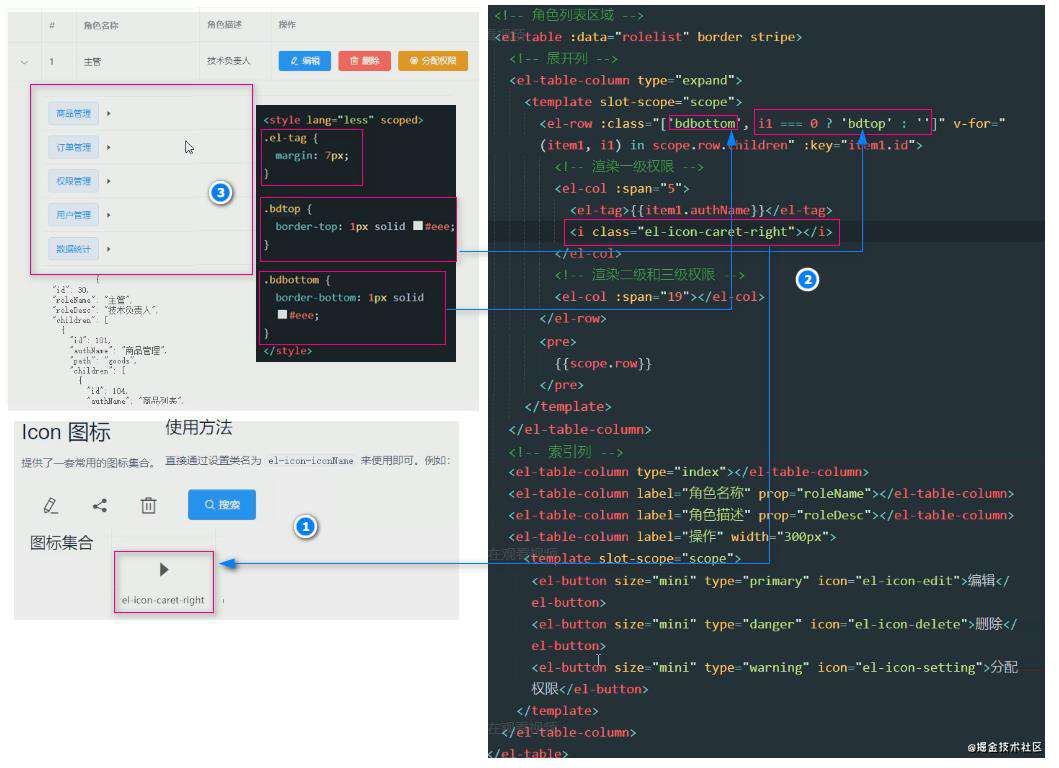Expand caret next to 商品管理 tag
Screen dimensions: 1059x768
click(x=108, y=113)
